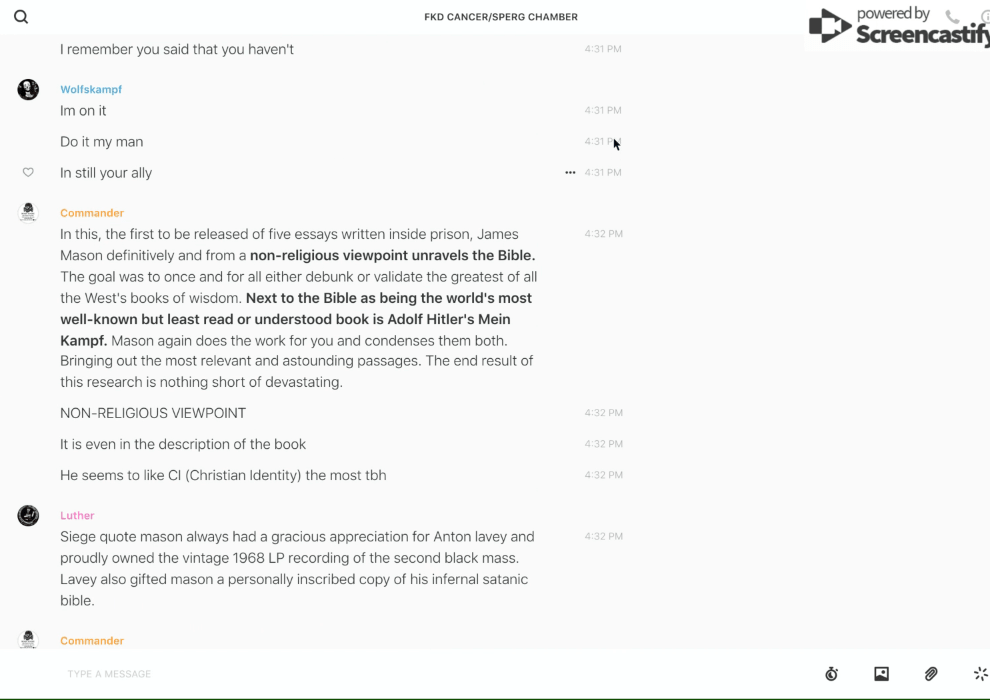Image resolution: width=990 pixels, height=700 pixels.
Task: Select the Commander name above essay message
Action: tap(92, 213)
